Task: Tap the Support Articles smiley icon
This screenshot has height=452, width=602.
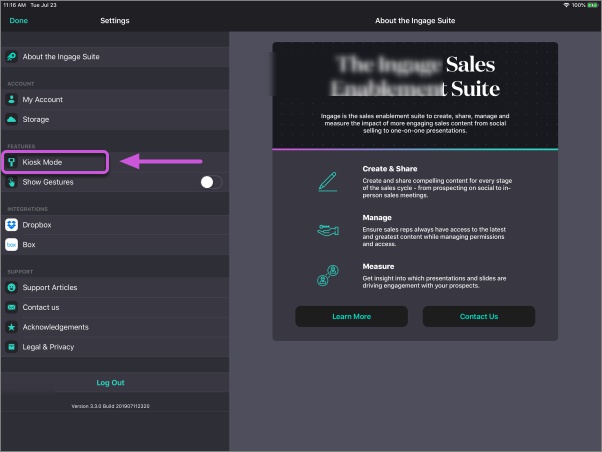Action: 12,287
